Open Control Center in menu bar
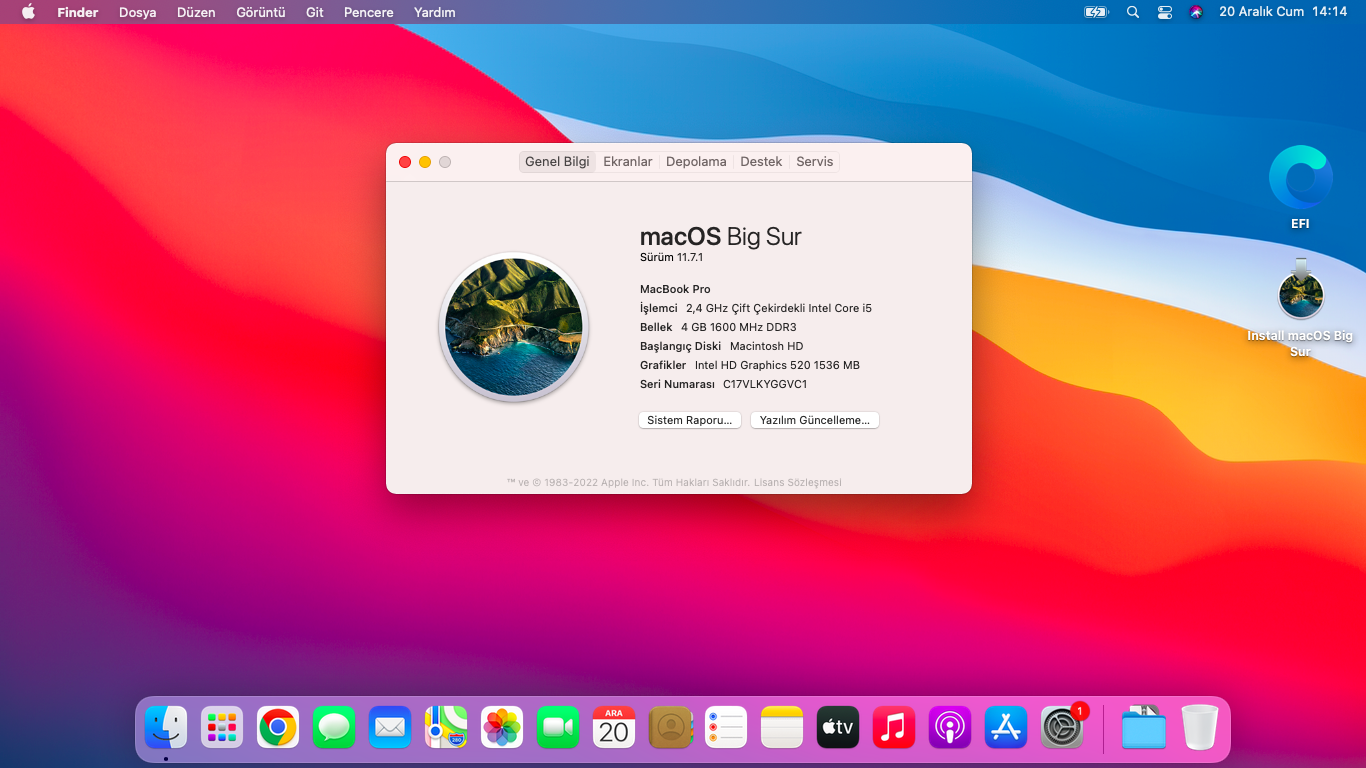Screen dimensions: 1366x768 click(1165, 12)
